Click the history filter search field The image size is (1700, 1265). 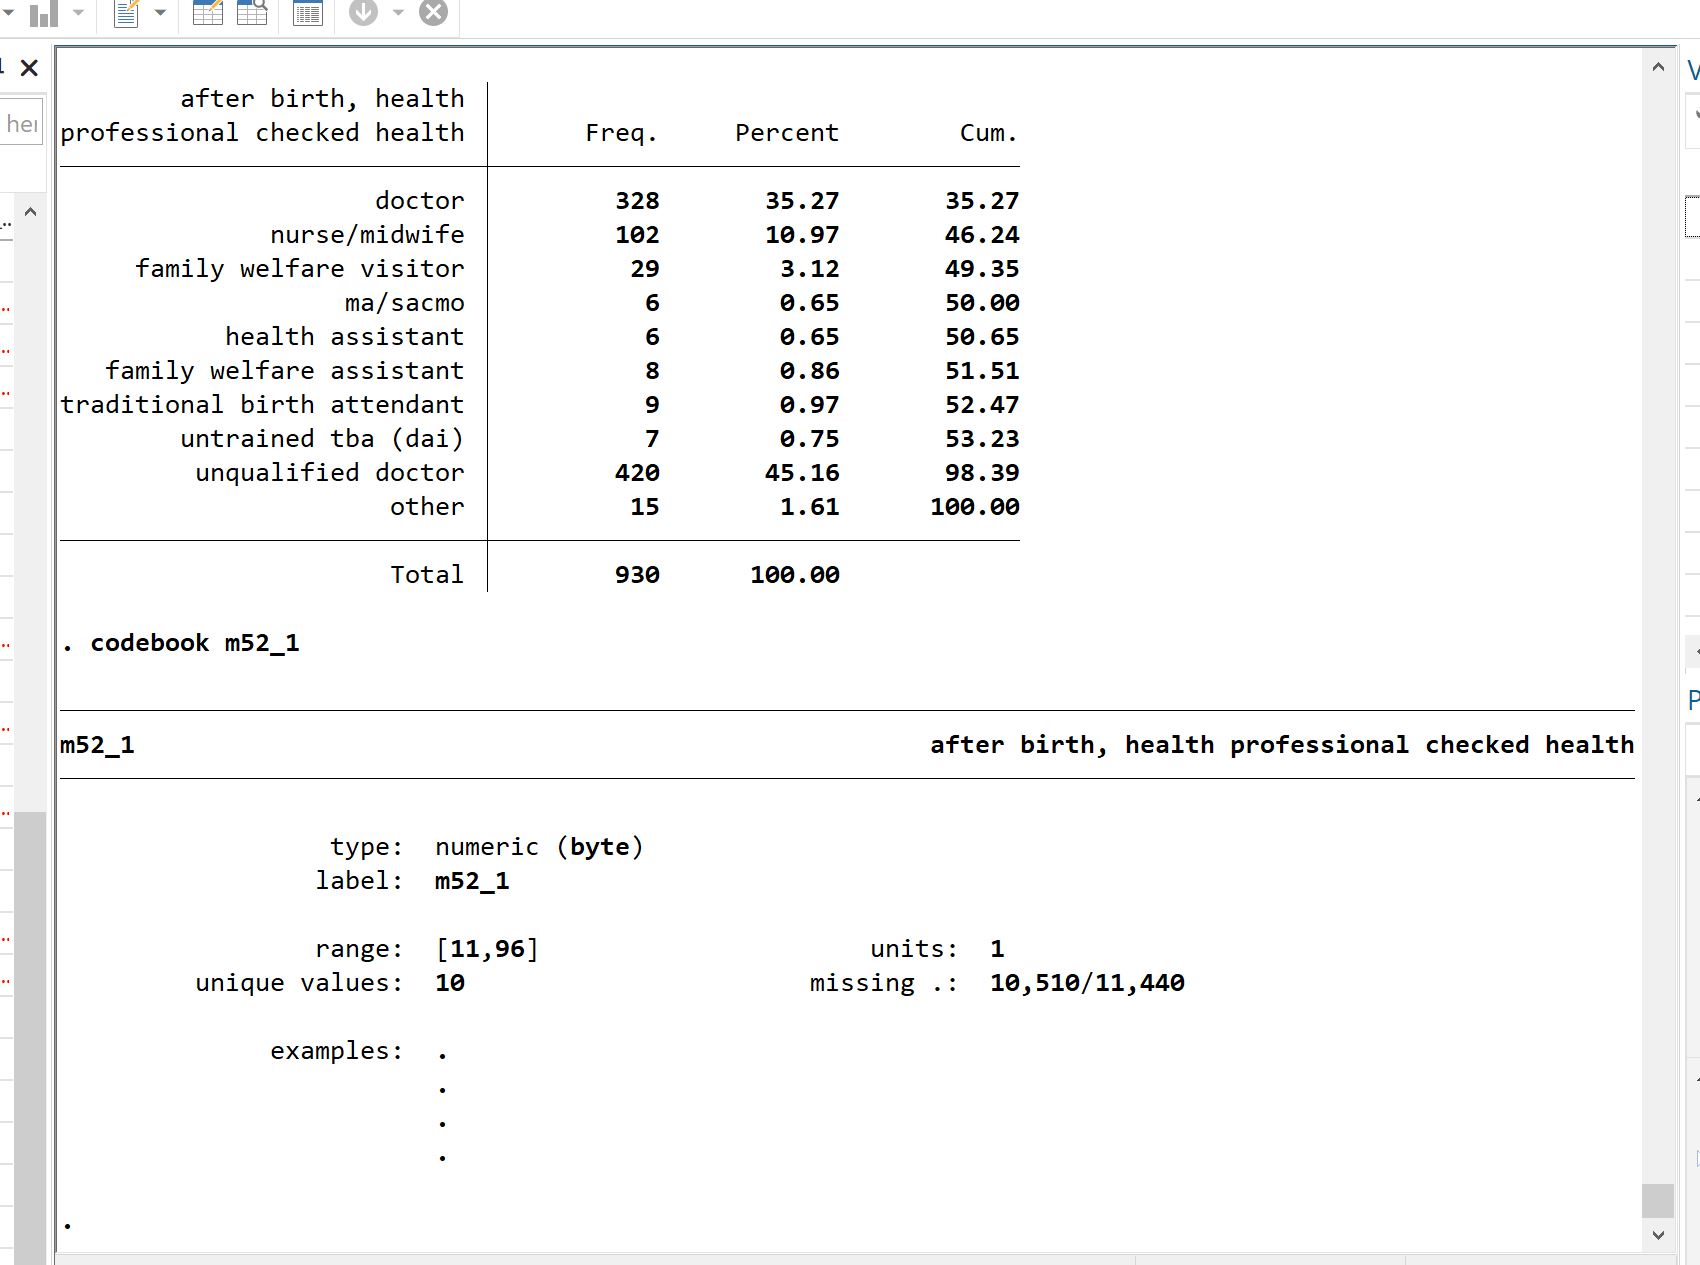(21, 123)
